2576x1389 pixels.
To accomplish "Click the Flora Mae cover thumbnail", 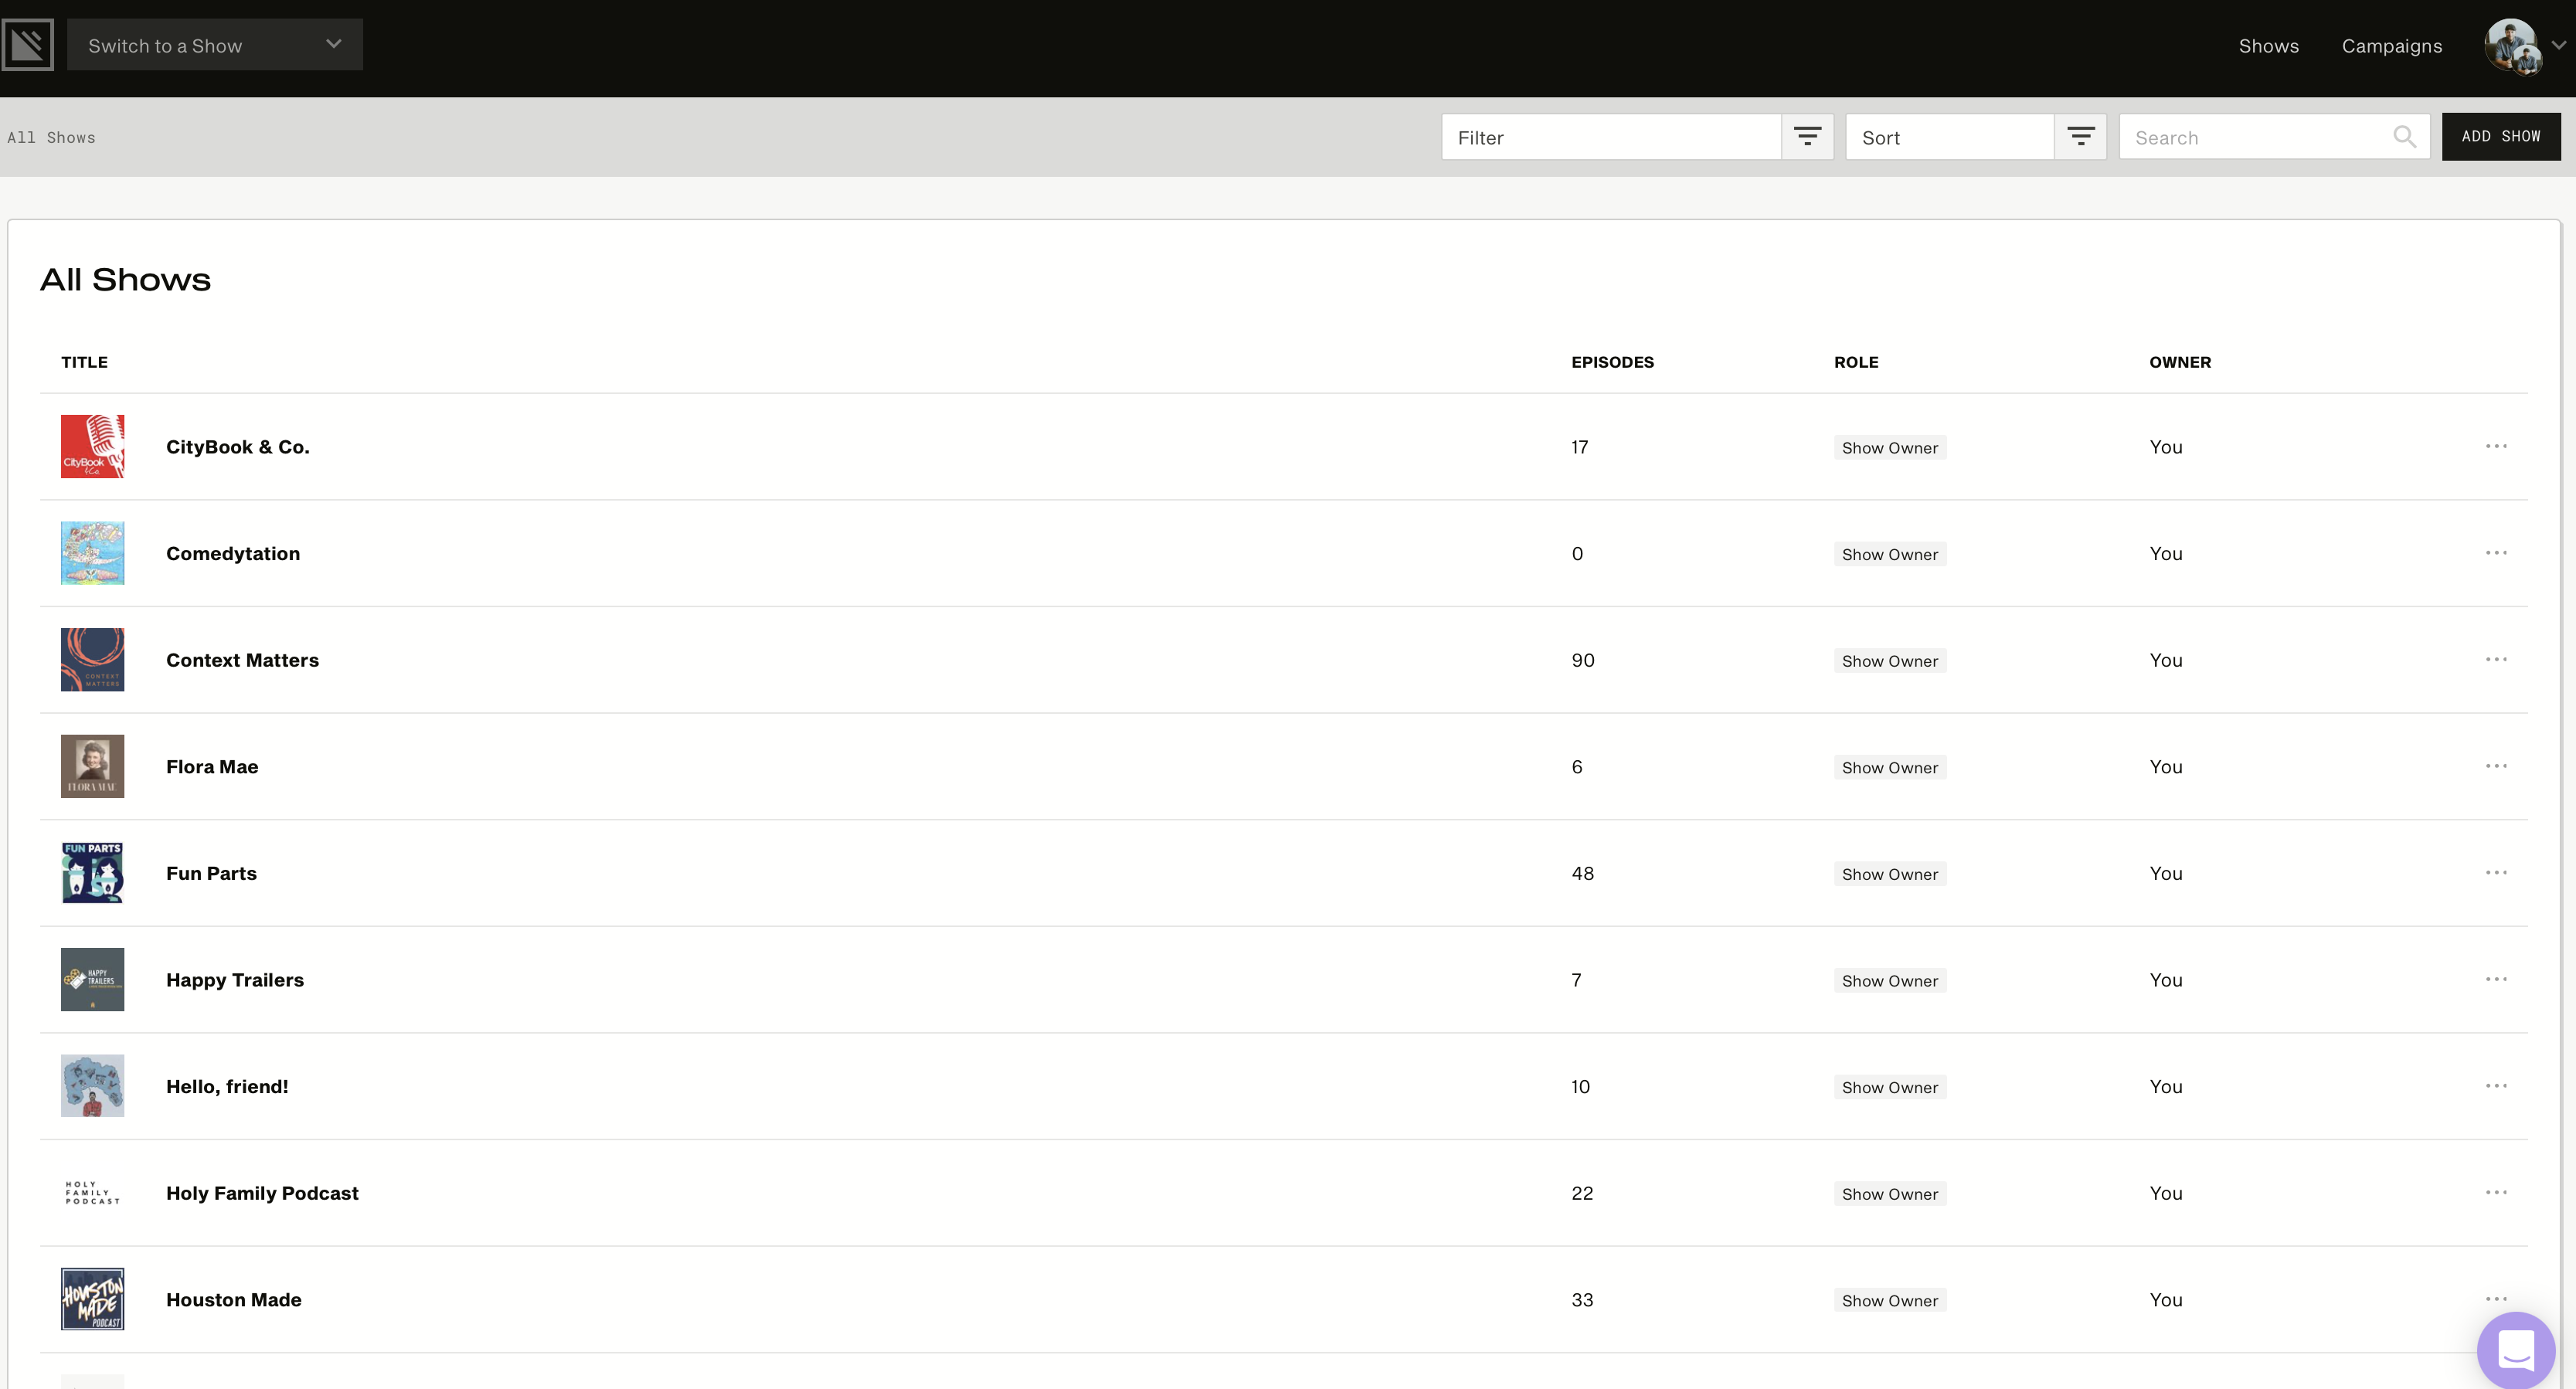I will click(x=92, y=766).
